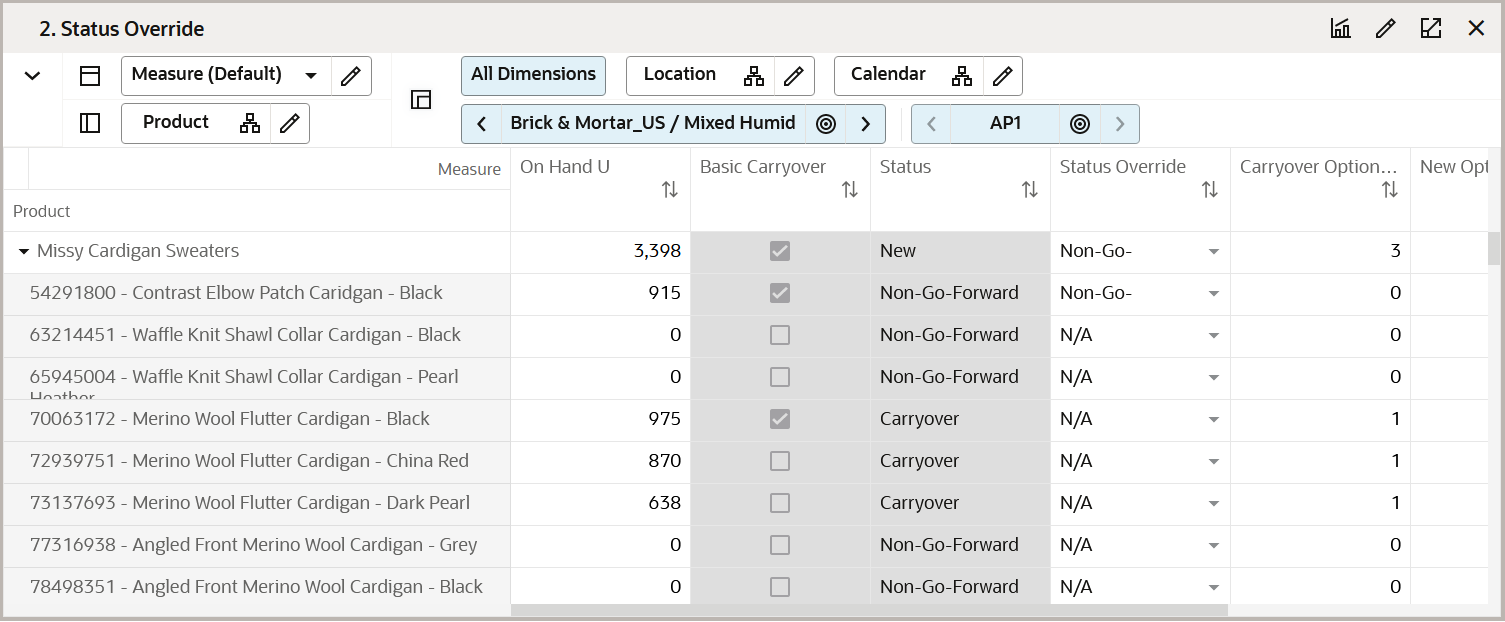Select the All Dimensions tab
The image size is (1505, 622).
pyautogui.click(x=533, y=75)
